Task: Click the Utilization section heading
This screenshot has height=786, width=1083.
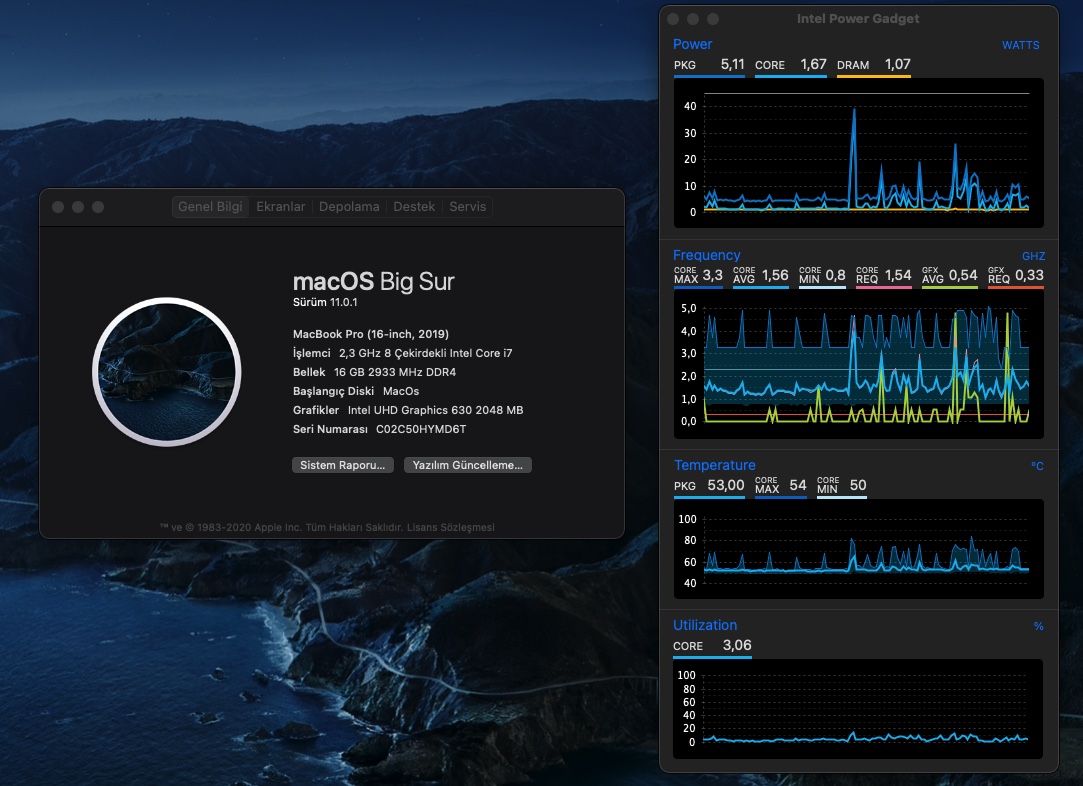Action: click(705, 625)
